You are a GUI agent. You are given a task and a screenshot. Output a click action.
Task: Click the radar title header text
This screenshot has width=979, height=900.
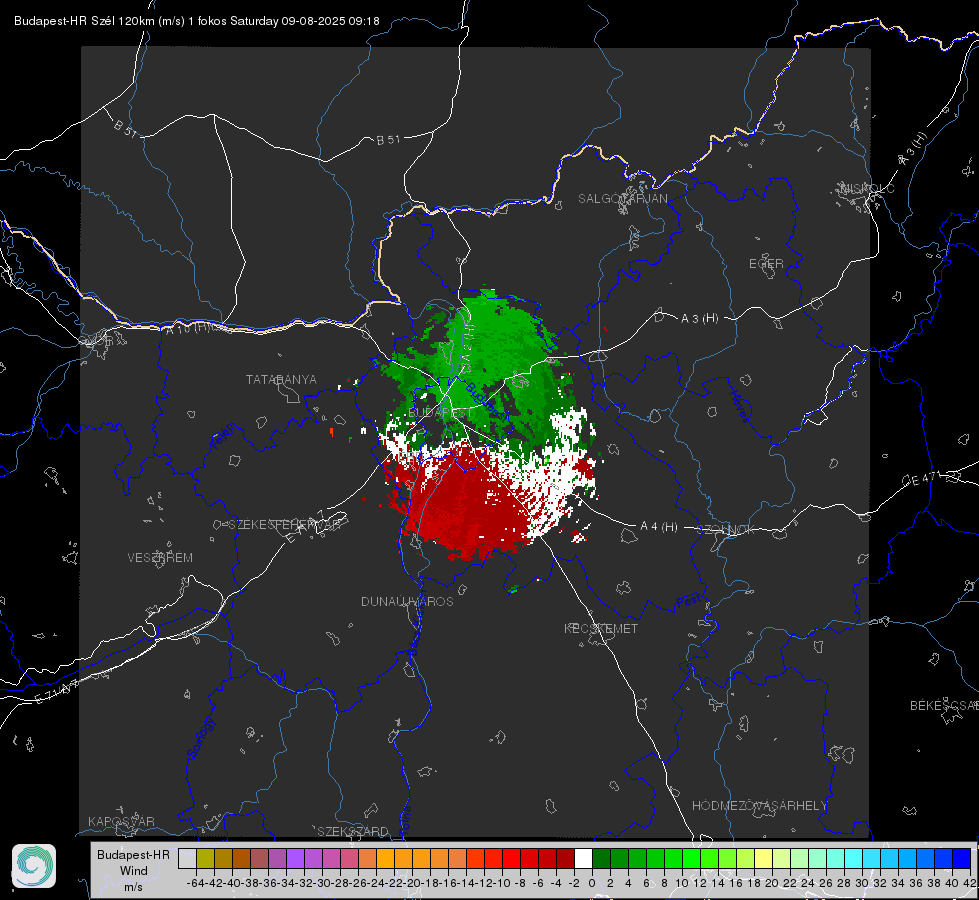(197, 21)
